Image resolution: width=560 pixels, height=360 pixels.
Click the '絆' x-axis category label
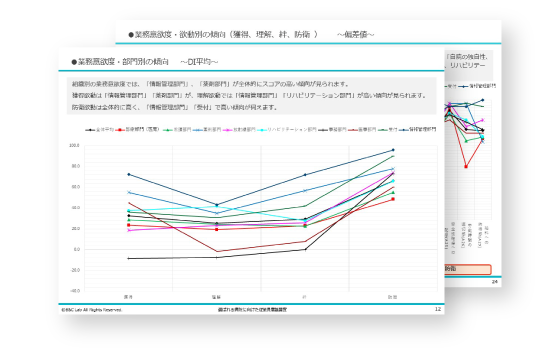pyautogui.click(x=304, y=297)
